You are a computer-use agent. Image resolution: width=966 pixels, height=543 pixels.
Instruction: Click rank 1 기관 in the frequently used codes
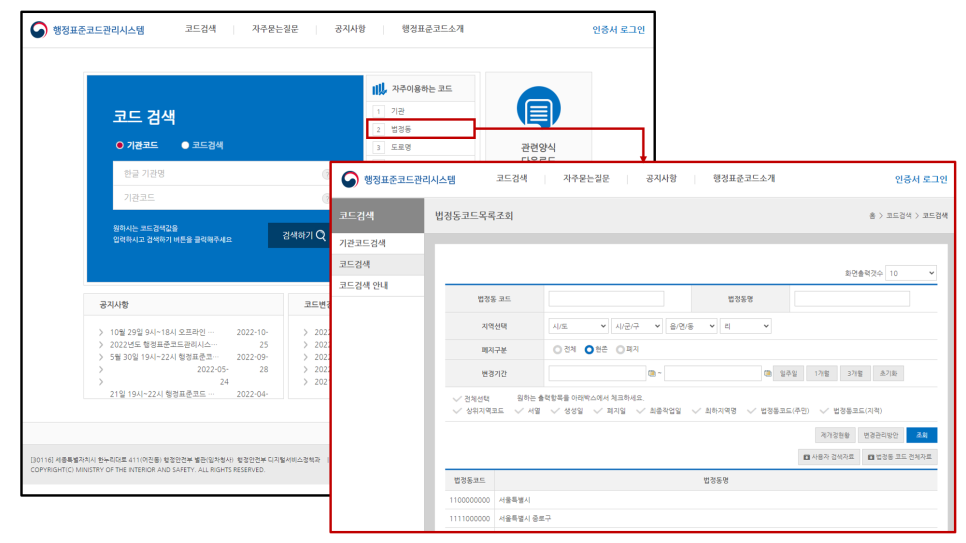click(421, 111)
